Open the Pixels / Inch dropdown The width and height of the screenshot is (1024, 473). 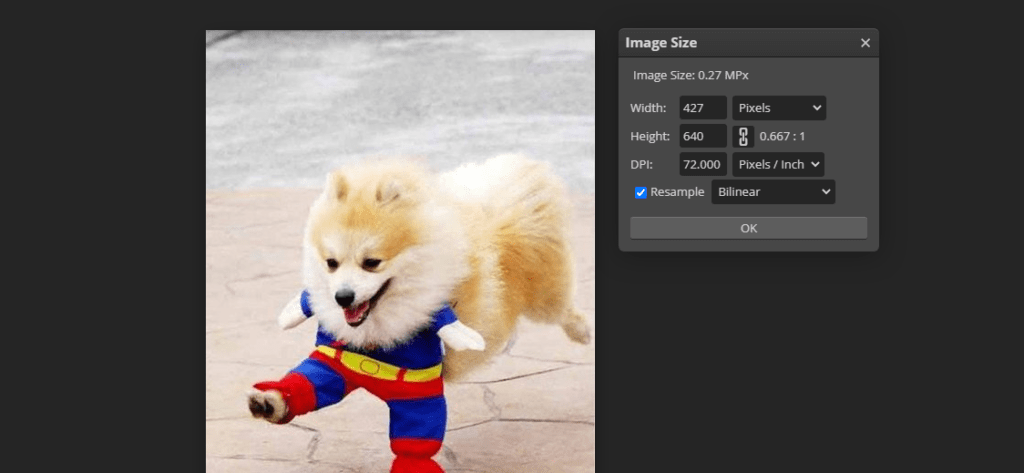tap(778, 164)
